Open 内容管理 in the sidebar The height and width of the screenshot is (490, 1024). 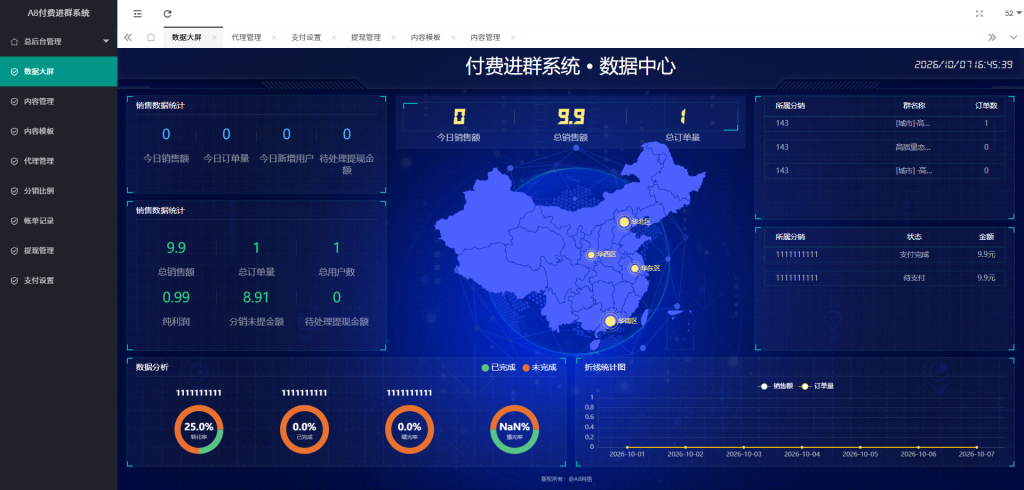pos(59,101)
